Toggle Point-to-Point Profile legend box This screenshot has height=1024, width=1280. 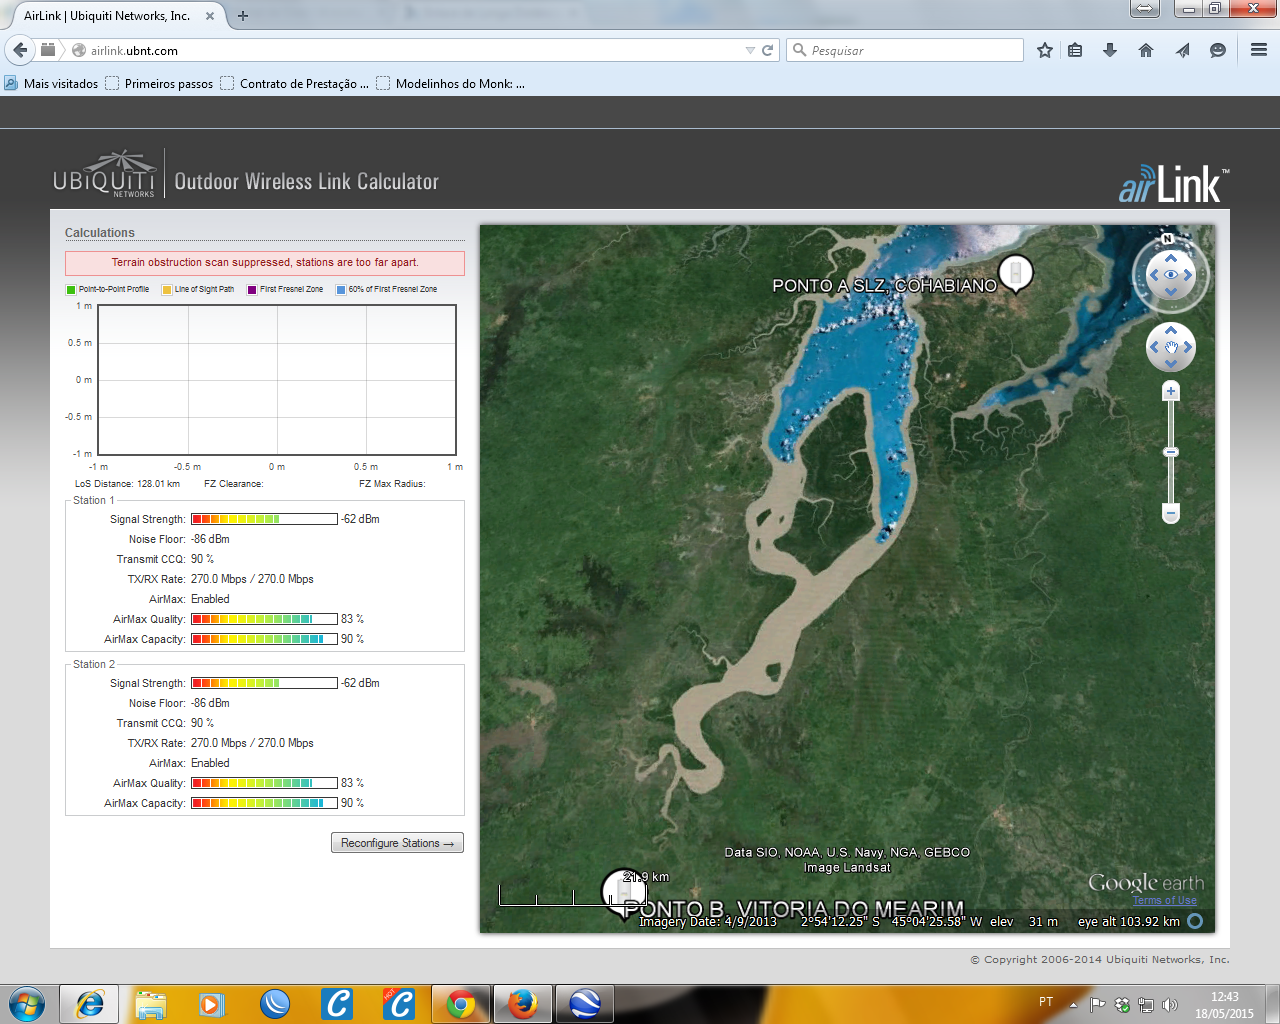pyautogui.click(x=71, y=290)
